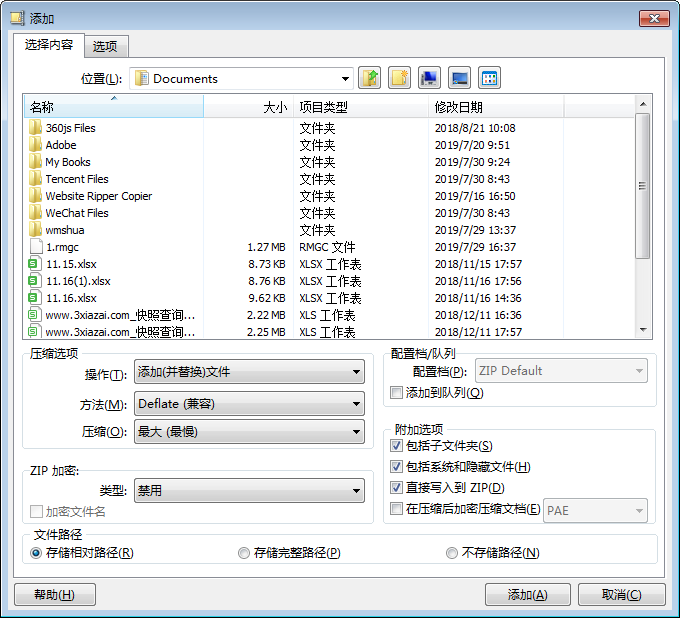Click the date 2018/12/11 17:57
The height and width of the screenshot is (618, 680).
pyautogui.click(x=478, y=332)
